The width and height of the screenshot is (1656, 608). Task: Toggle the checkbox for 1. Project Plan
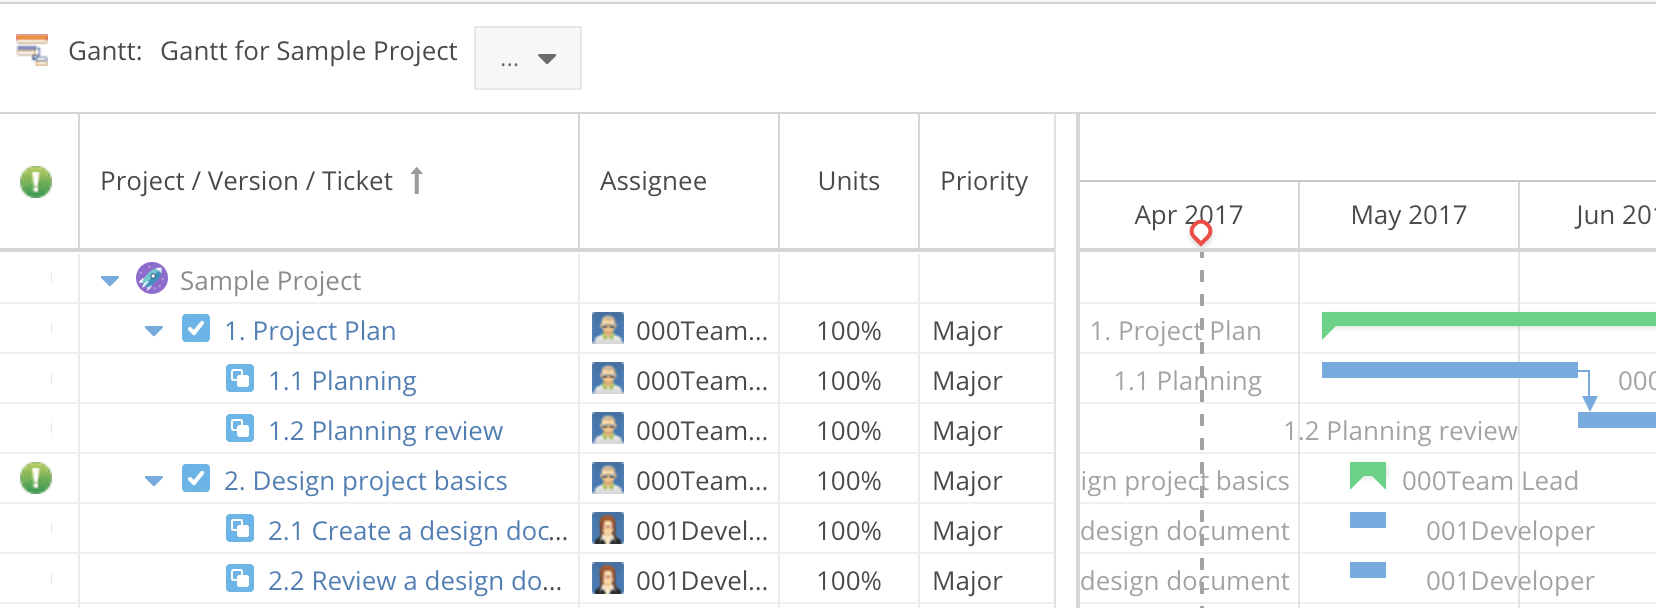196,329
